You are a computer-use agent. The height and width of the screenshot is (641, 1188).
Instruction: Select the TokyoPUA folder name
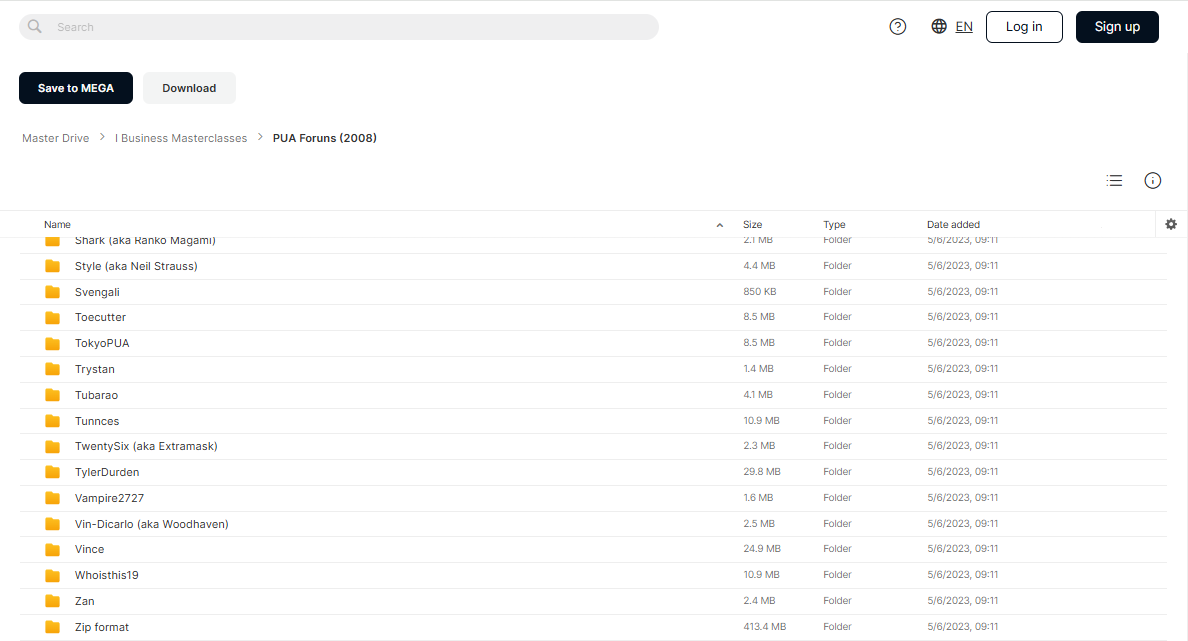(102, 343)
